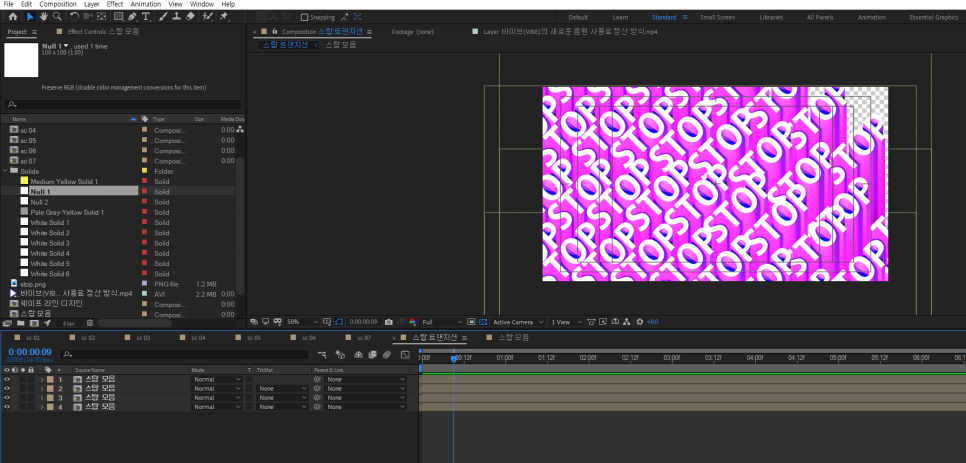
Task: Hide layer 4 with its eye icon
Action: pos(7,407)
